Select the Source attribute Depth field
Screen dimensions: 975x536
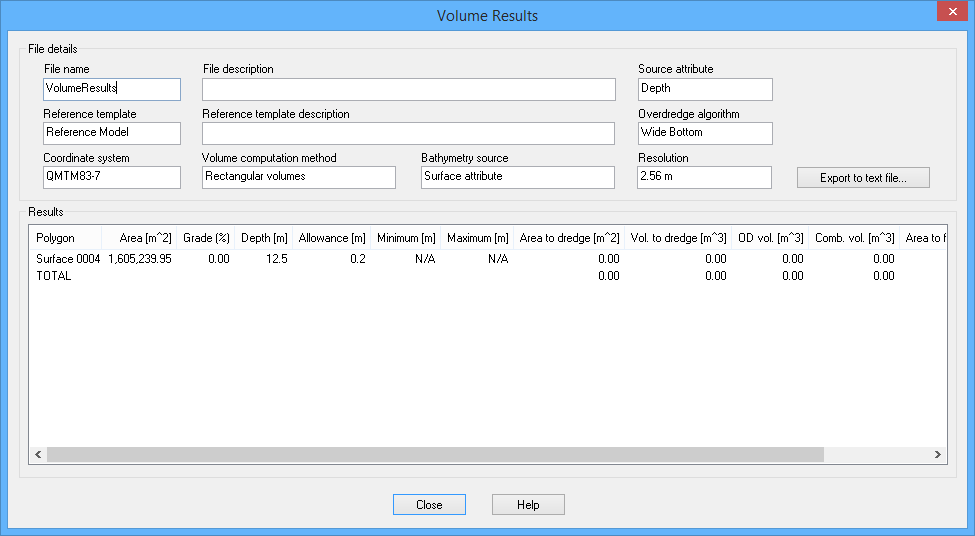pyautogui.click(x=704, y=89)
